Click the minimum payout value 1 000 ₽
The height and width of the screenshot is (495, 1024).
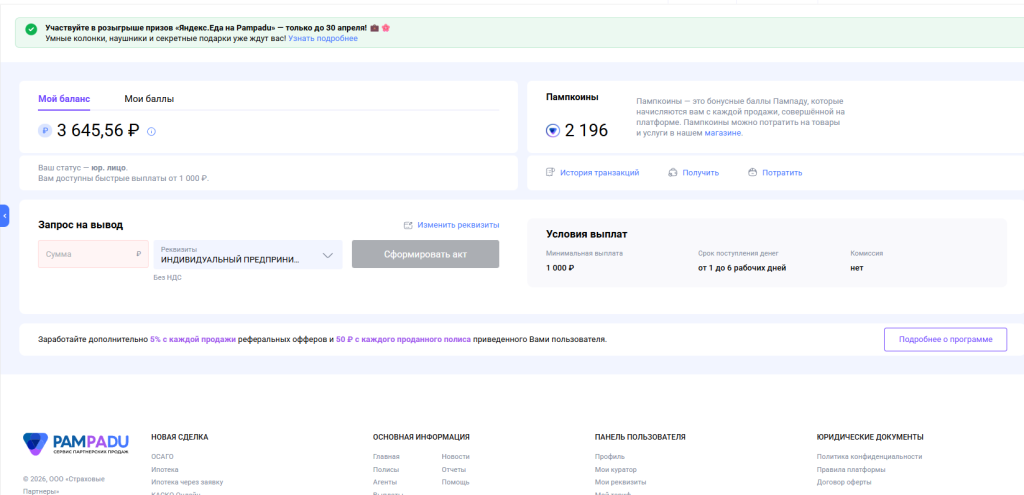click(560, 268)
